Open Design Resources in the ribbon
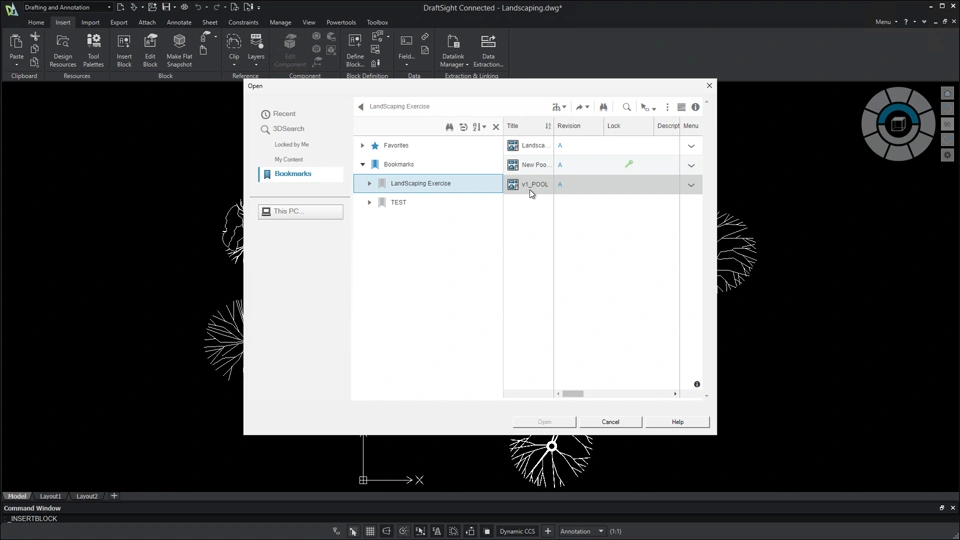The height and width of the screenshot is (540, 960). pyautogui.click(x=62, y=49)
